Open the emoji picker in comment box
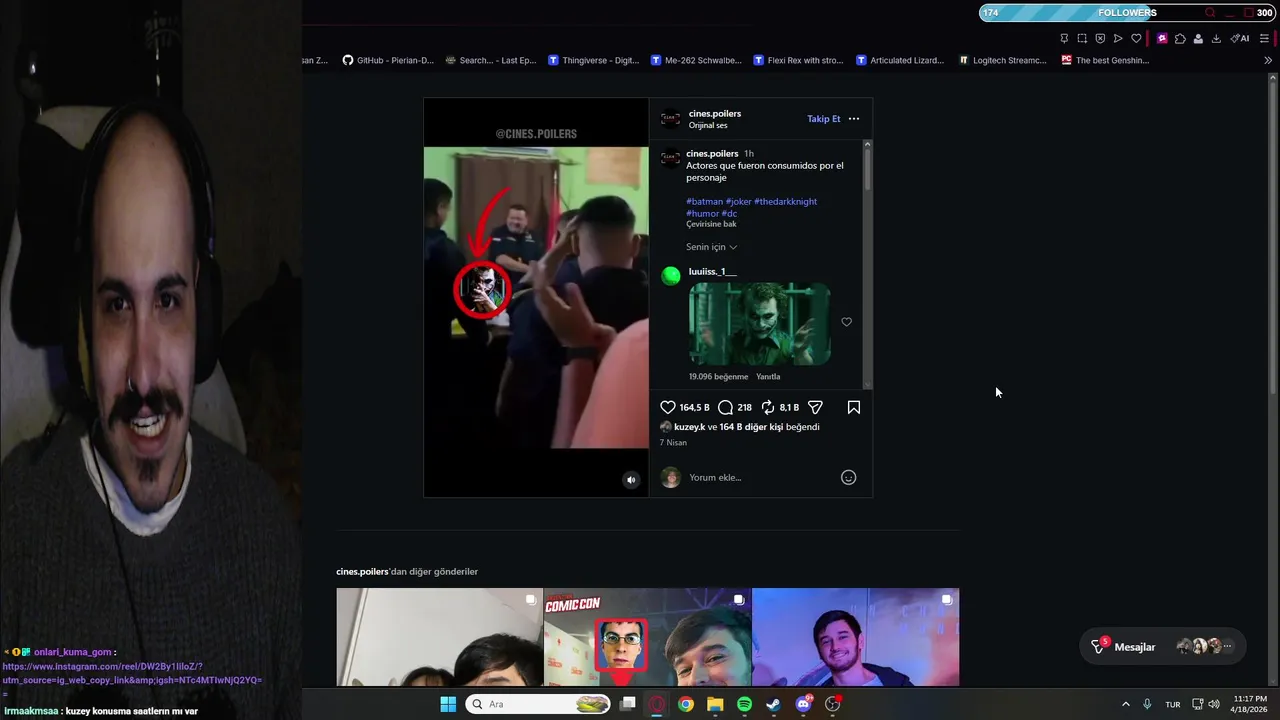Screen dimensions: 1280x720 848,478
